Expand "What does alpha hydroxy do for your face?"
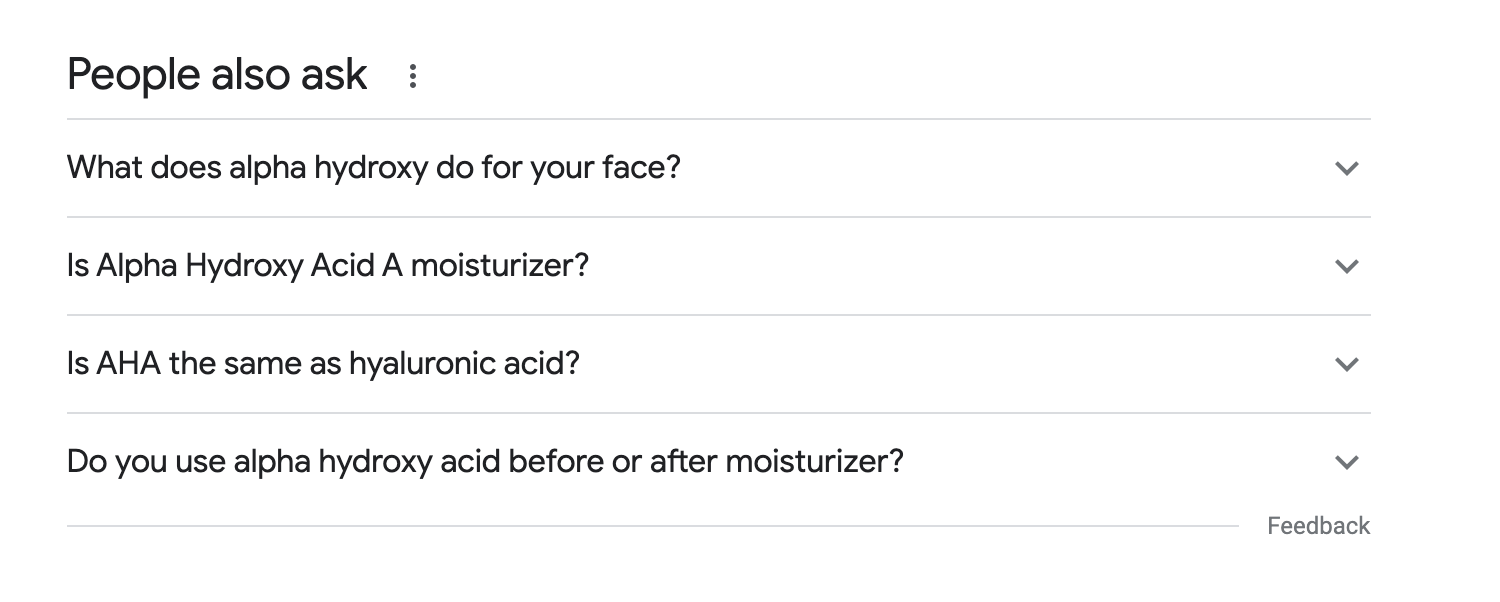The image size is (1500, 602). [373, 167]
